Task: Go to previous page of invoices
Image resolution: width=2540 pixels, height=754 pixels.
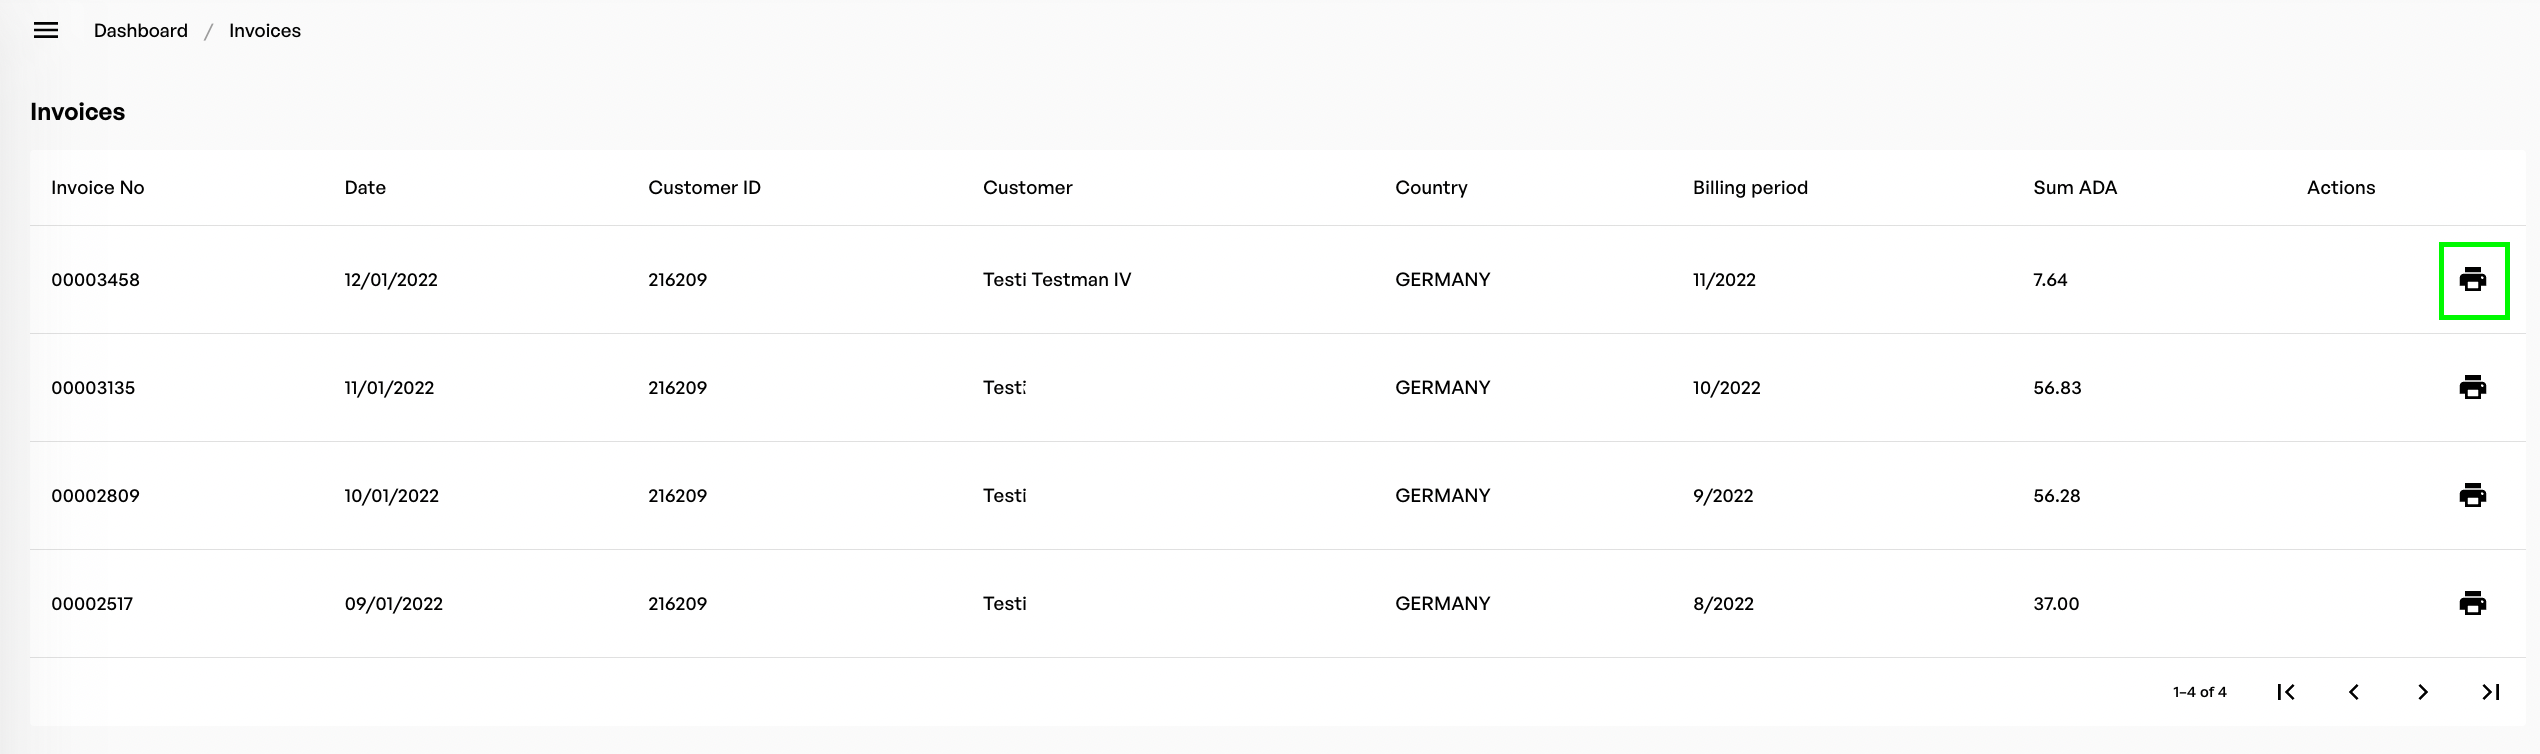Action: click(2354, 692)
